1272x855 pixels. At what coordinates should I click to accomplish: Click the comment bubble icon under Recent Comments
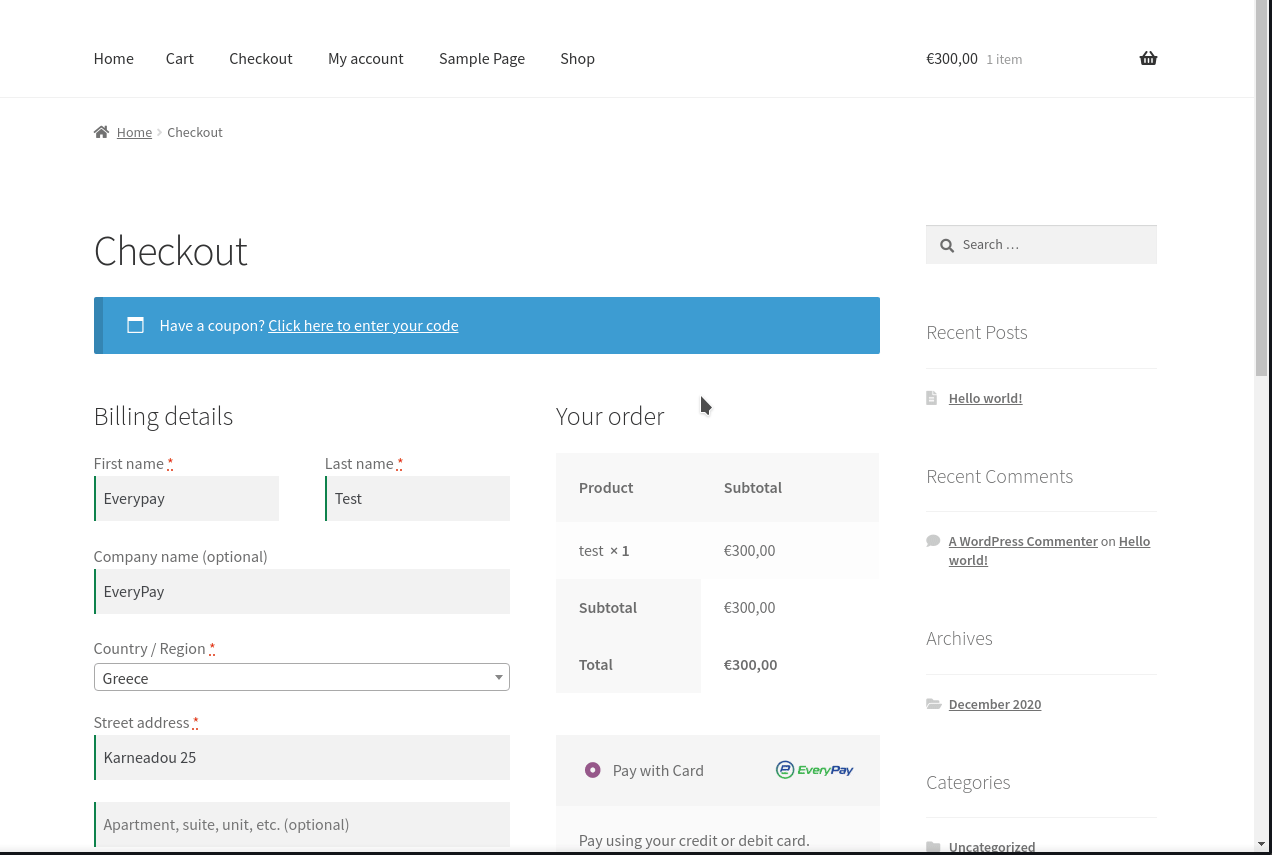933,541
